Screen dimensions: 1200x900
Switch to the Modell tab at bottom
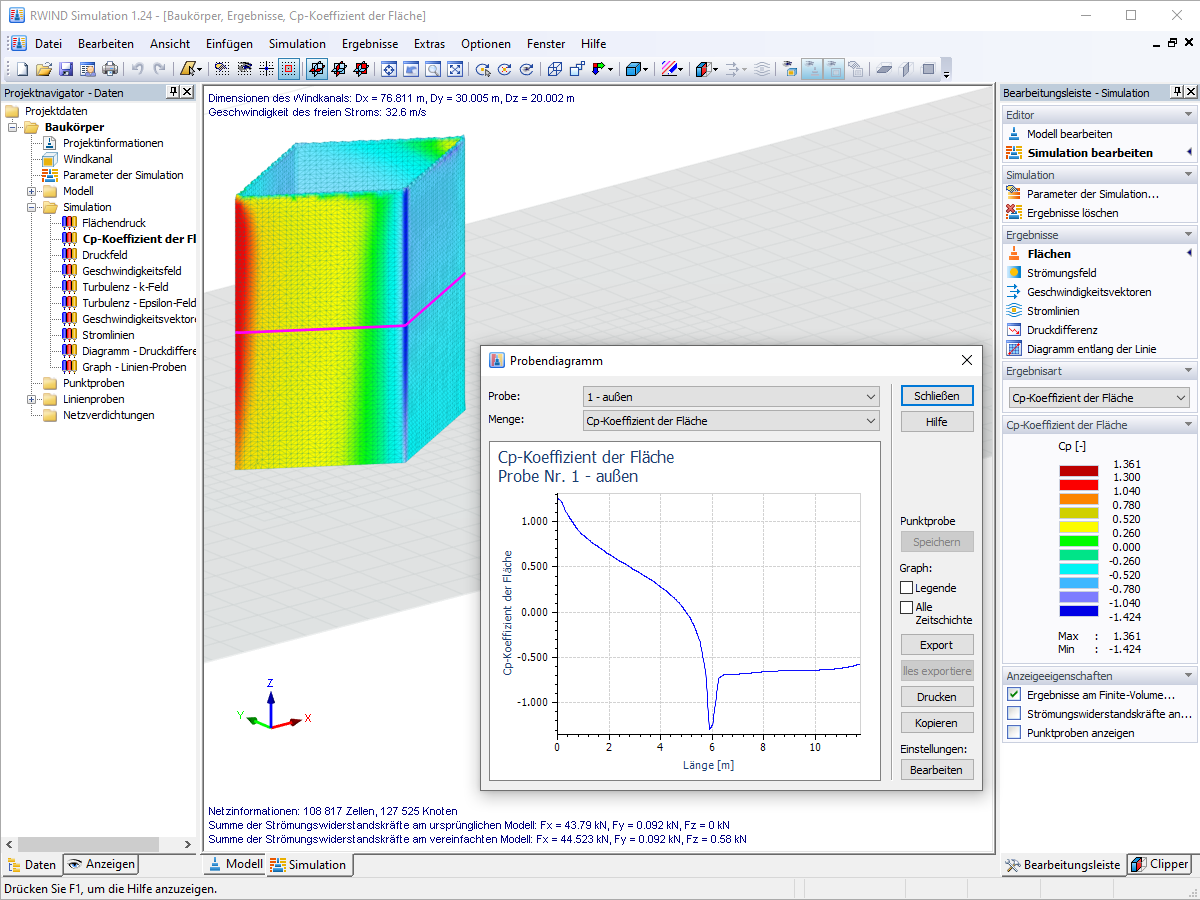pos(235,865)
